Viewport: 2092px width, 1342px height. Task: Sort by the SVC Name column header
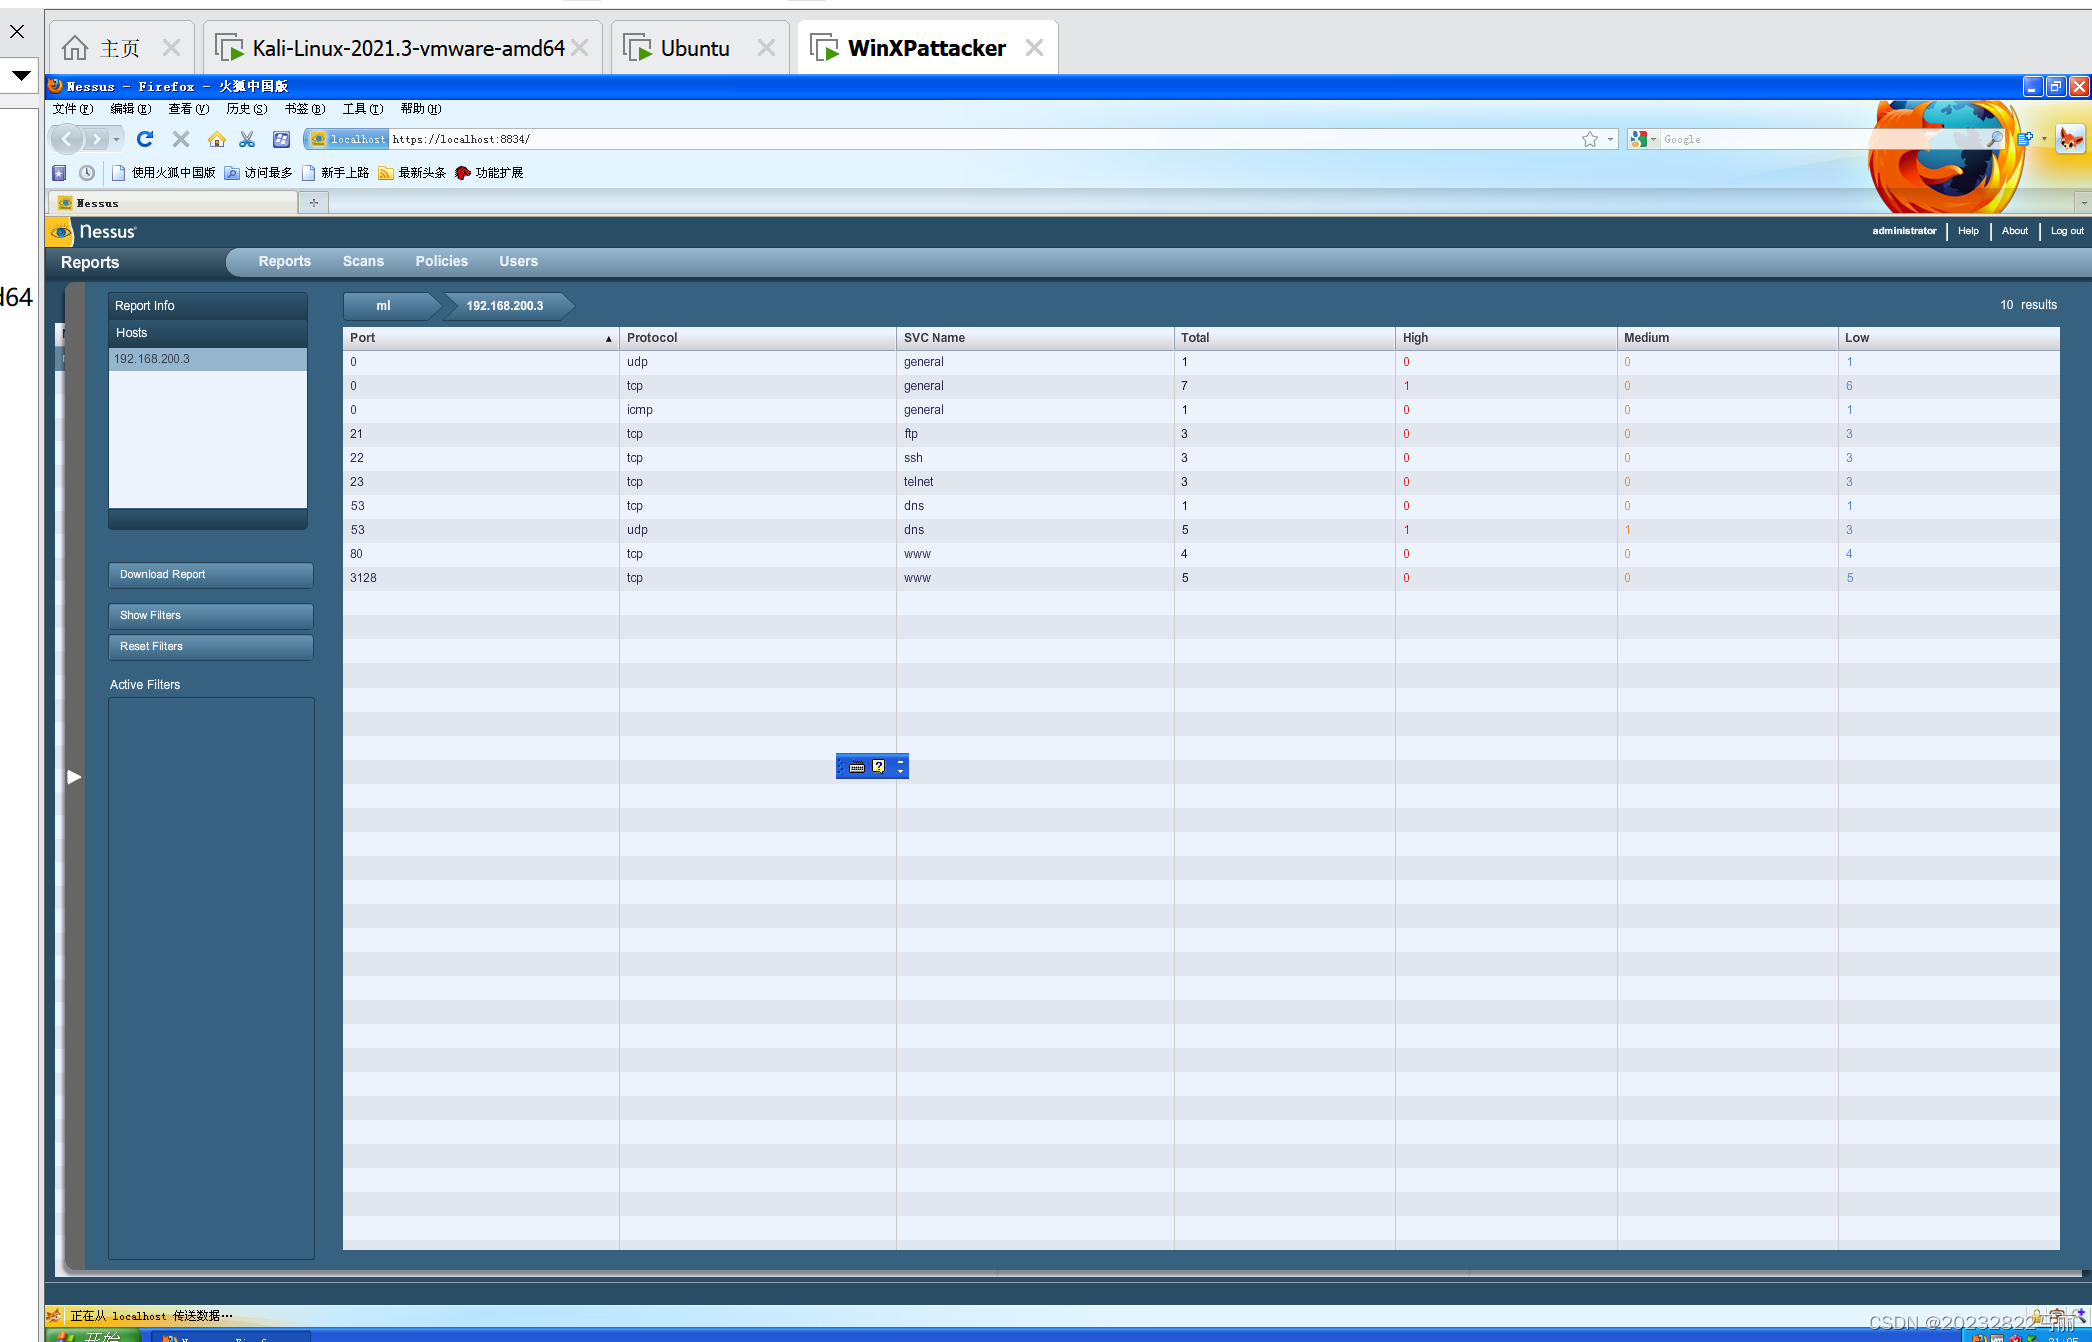(1035, 338)
